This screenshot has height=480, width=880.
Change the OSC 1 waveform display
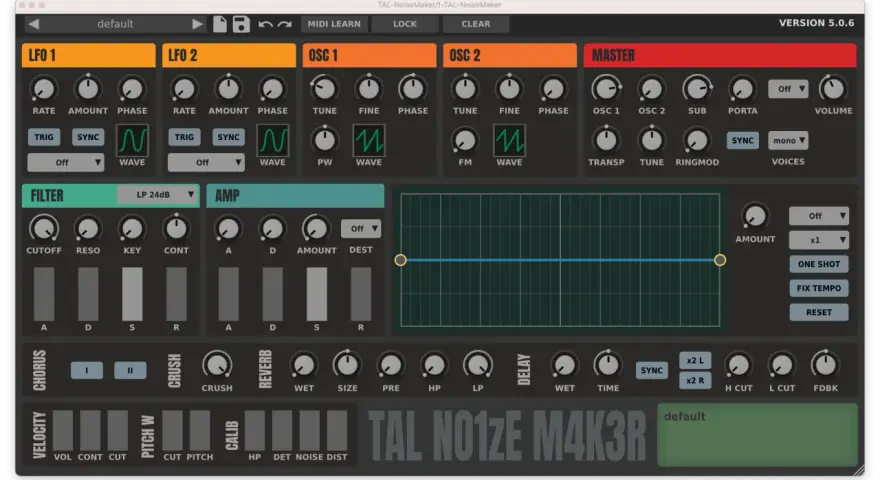pyautogui.click(x=369, y=140)
